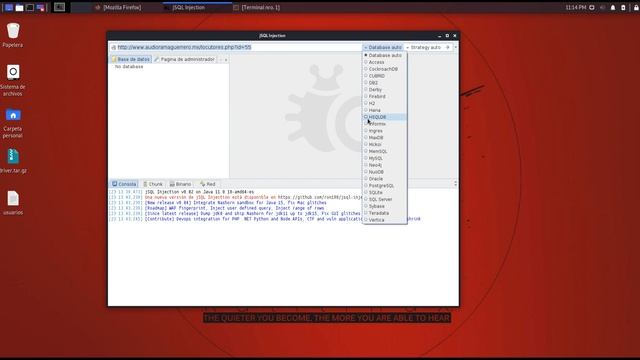Open Sistema de archivos desktop icon
Viewport: 640px width, 360px height.
click(x=13, y=73)
